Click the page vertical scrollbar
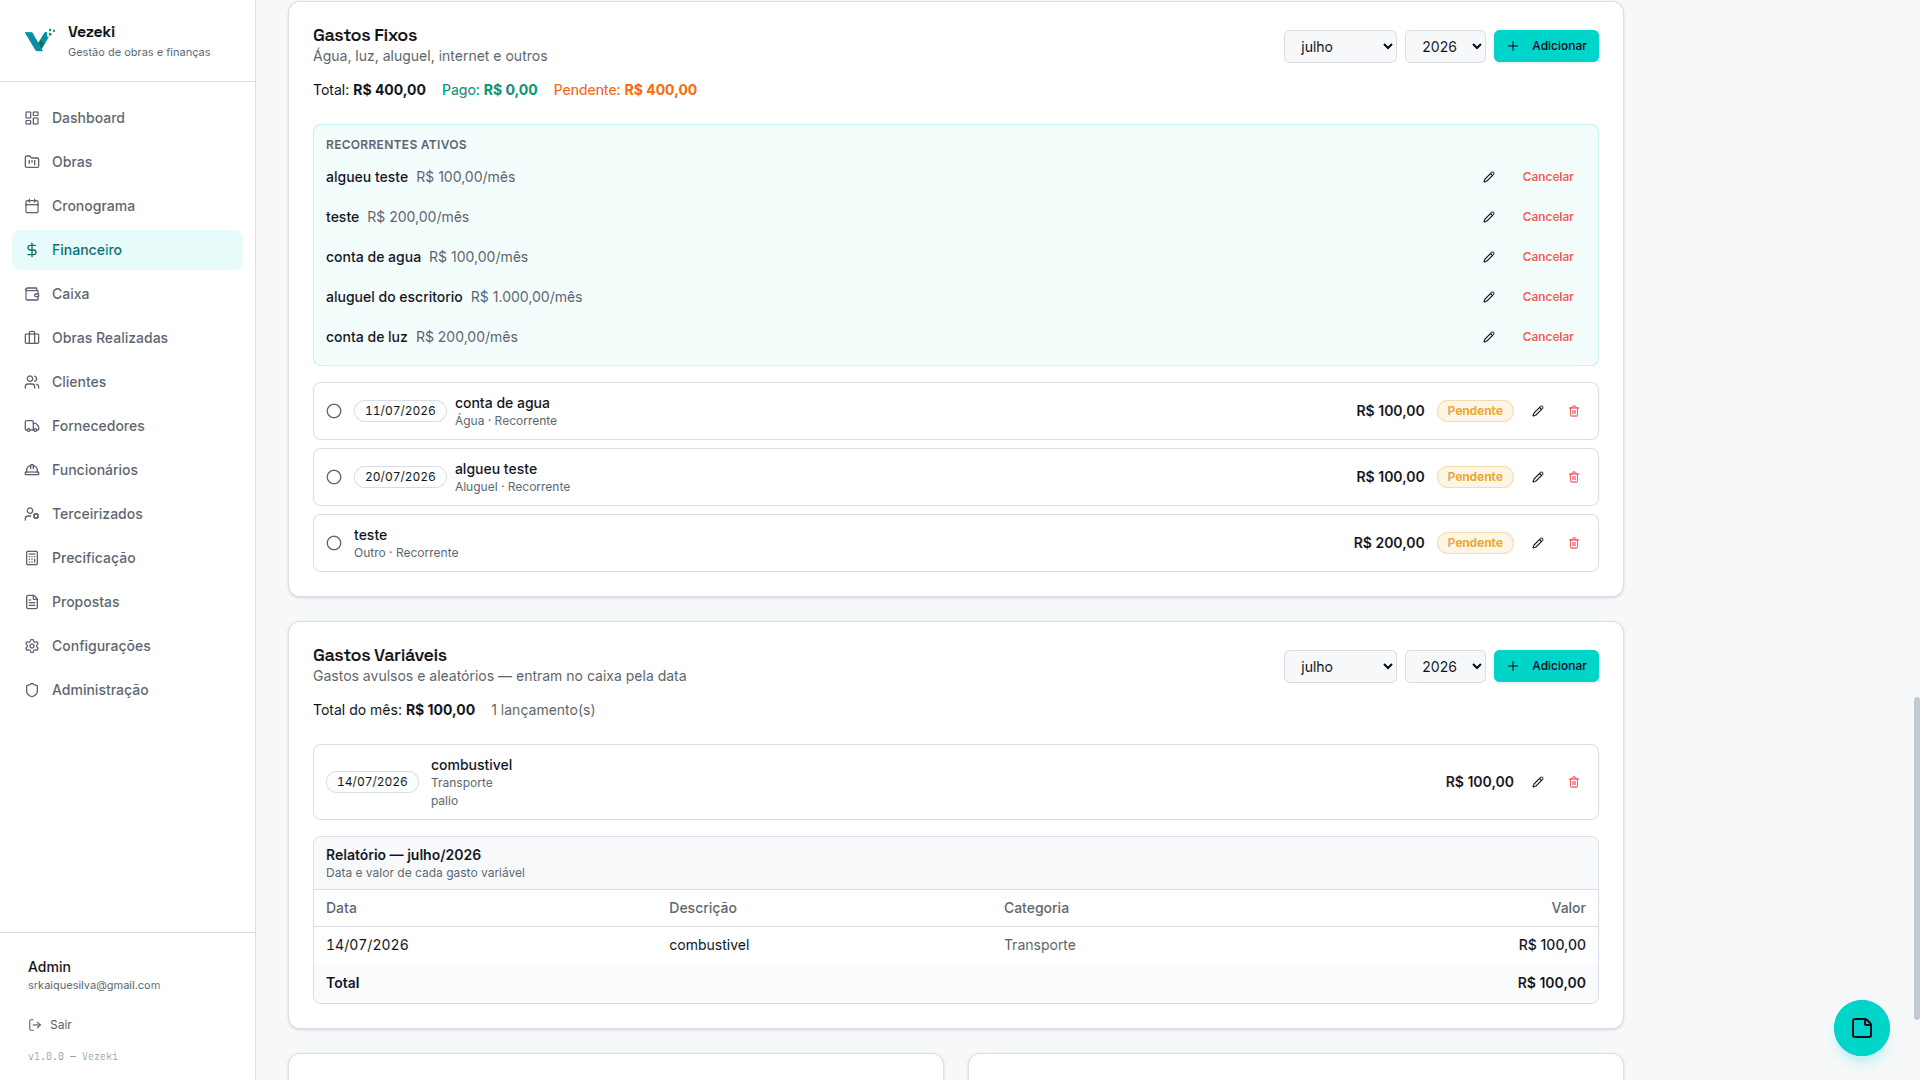Screen dimensions: 1920x1080 [1916, 858]
